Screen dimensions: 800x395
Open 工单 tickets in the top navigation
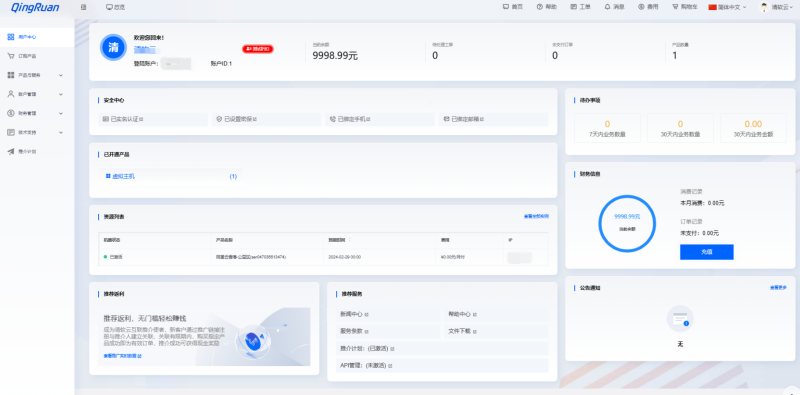click(581, 7)
